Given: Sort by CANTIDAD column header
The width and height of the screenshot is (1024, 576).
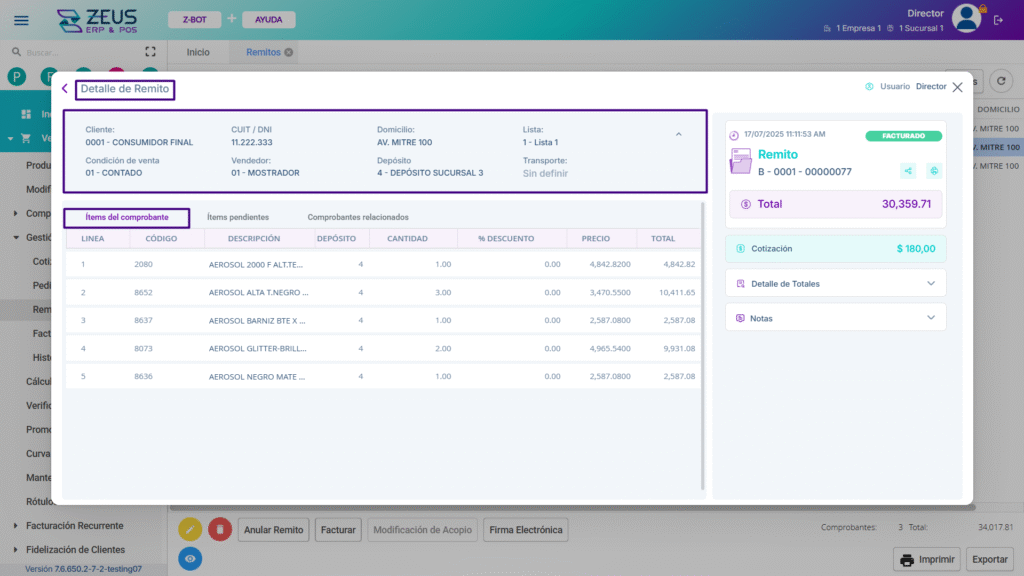Looking at the screenshot, I should pyautogui.click(x=408, y=238).
